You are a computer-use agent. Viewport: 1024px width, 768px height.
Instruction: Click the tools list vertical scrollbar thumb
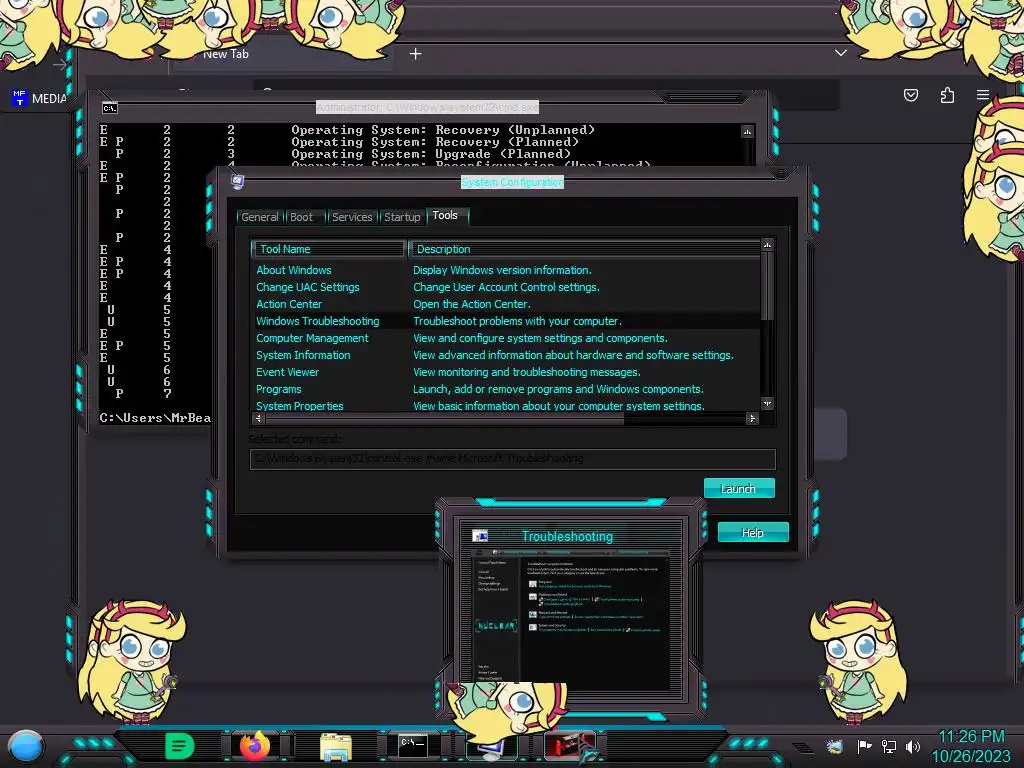(767, 285)
